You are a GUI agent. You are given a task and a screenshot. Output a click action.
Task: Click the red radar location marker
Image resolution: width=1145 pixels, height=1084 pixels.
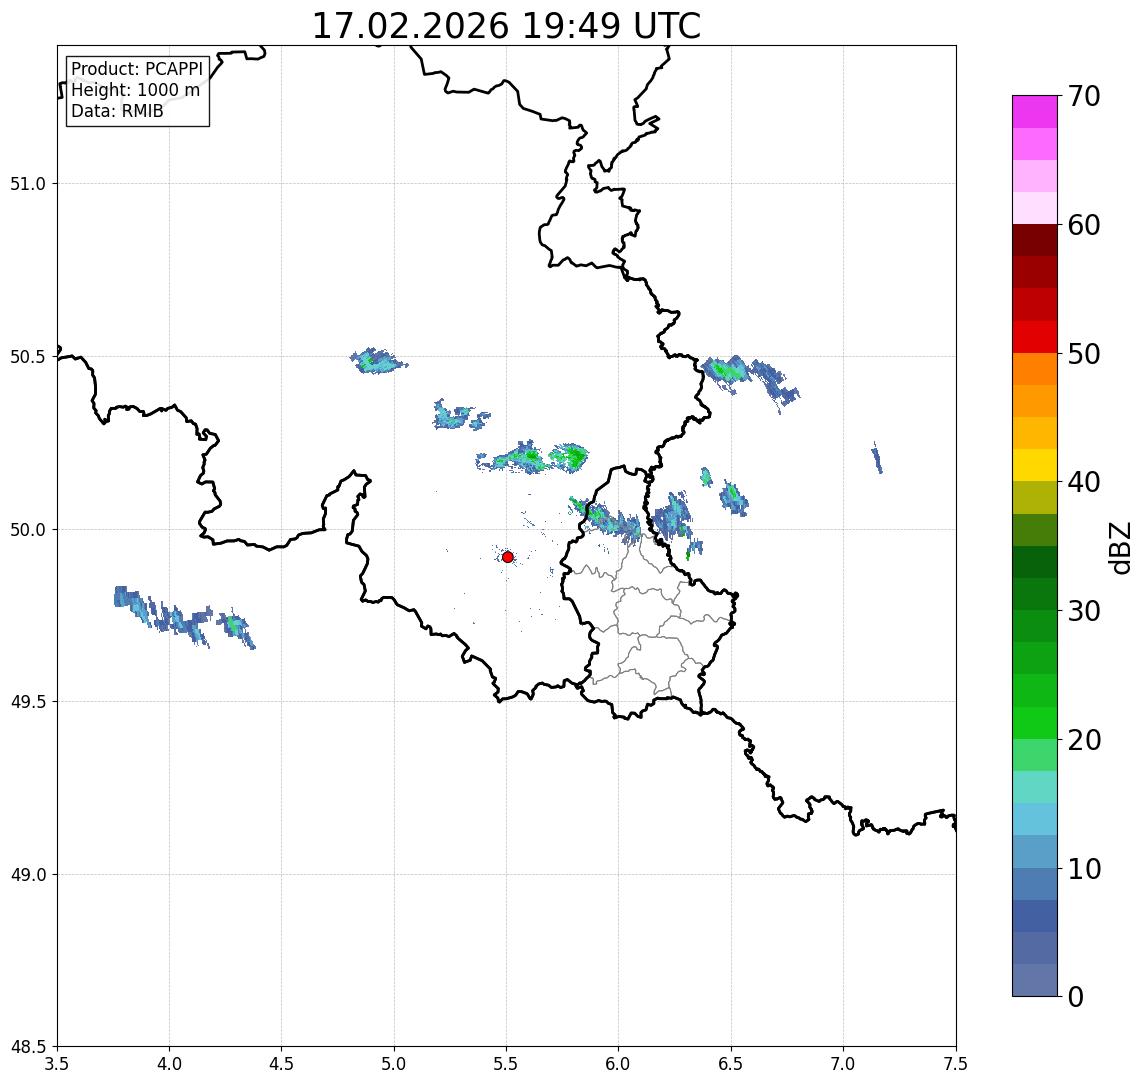coord(508,557)
